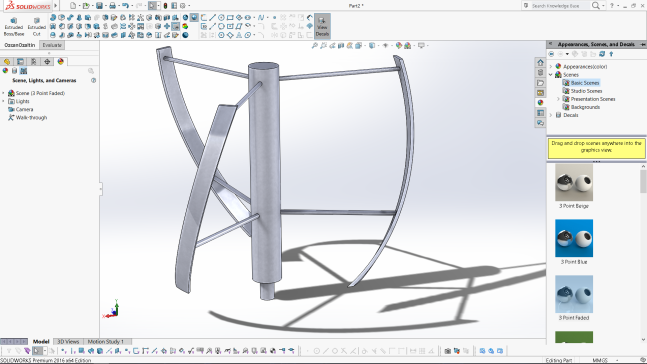Open the SOLIDWORKS menu flyout arrow

point(56,6)
